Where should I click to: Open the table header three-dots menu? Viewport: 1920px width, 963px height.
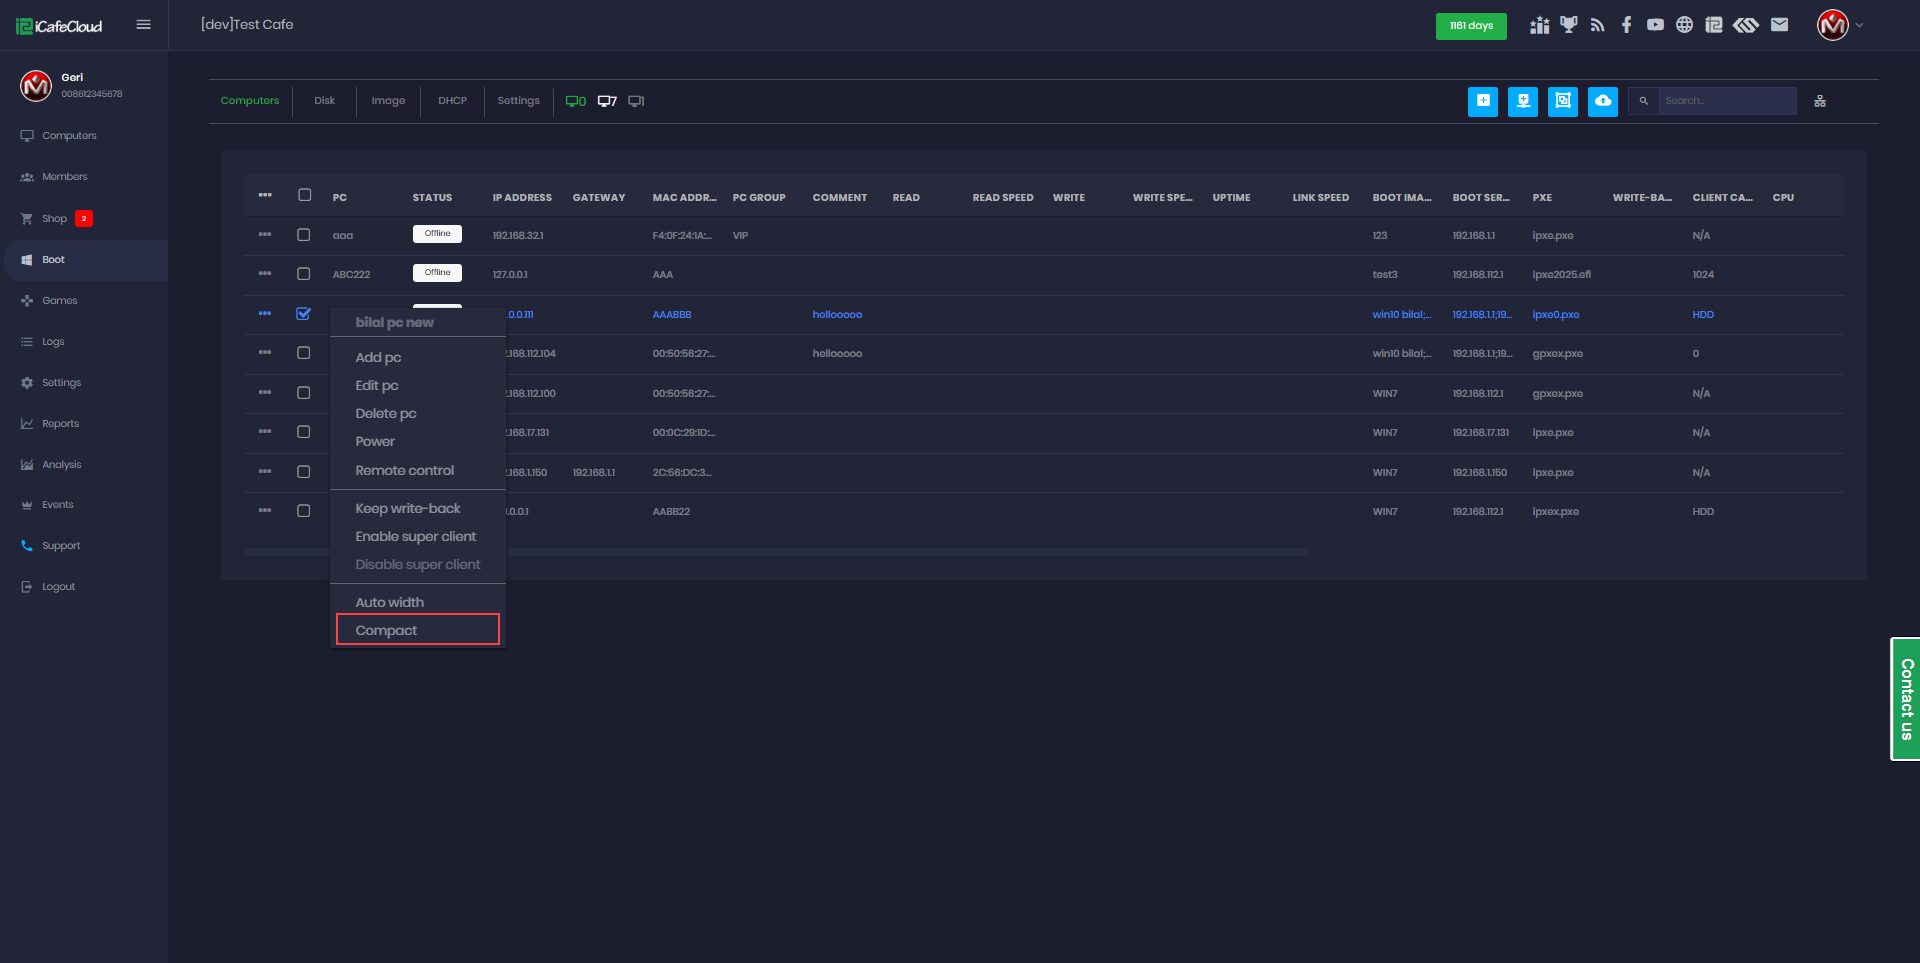(265, 196)
